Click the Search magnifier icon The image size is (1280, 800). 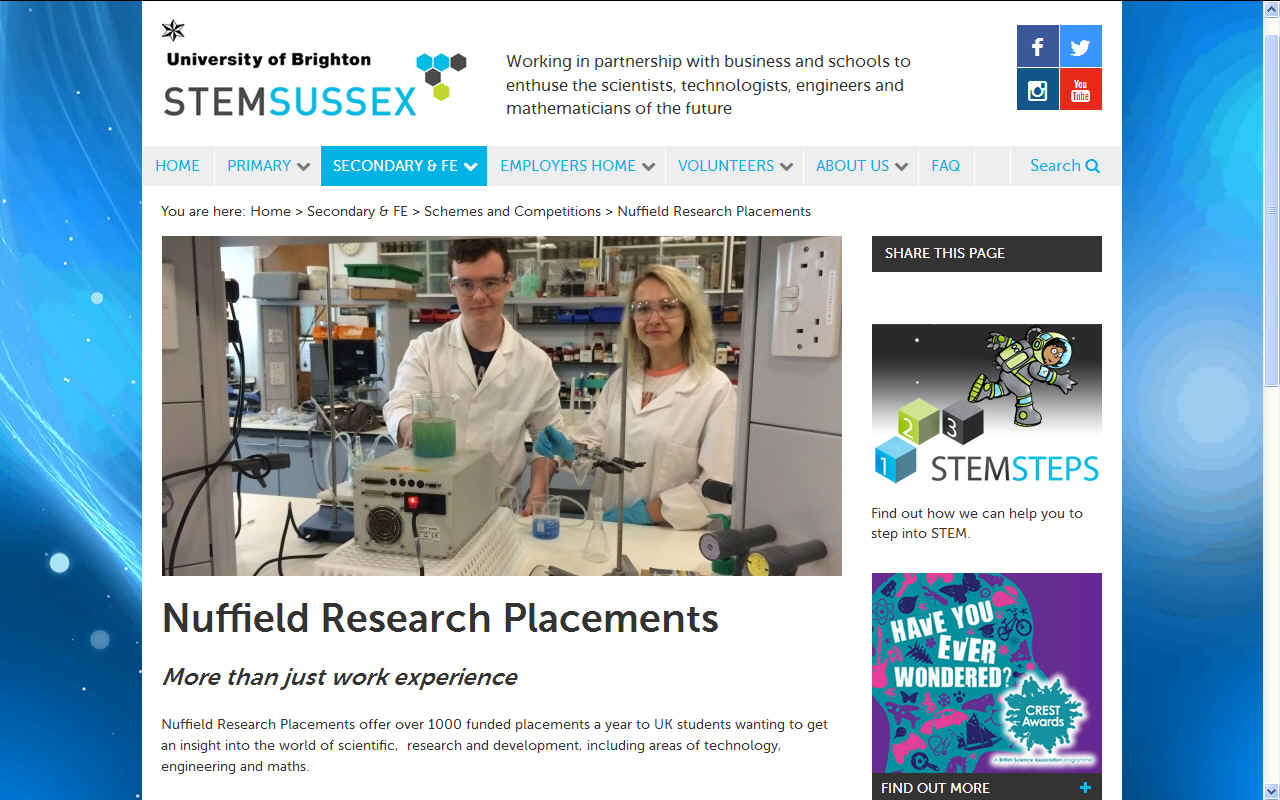coord(1092,165)
